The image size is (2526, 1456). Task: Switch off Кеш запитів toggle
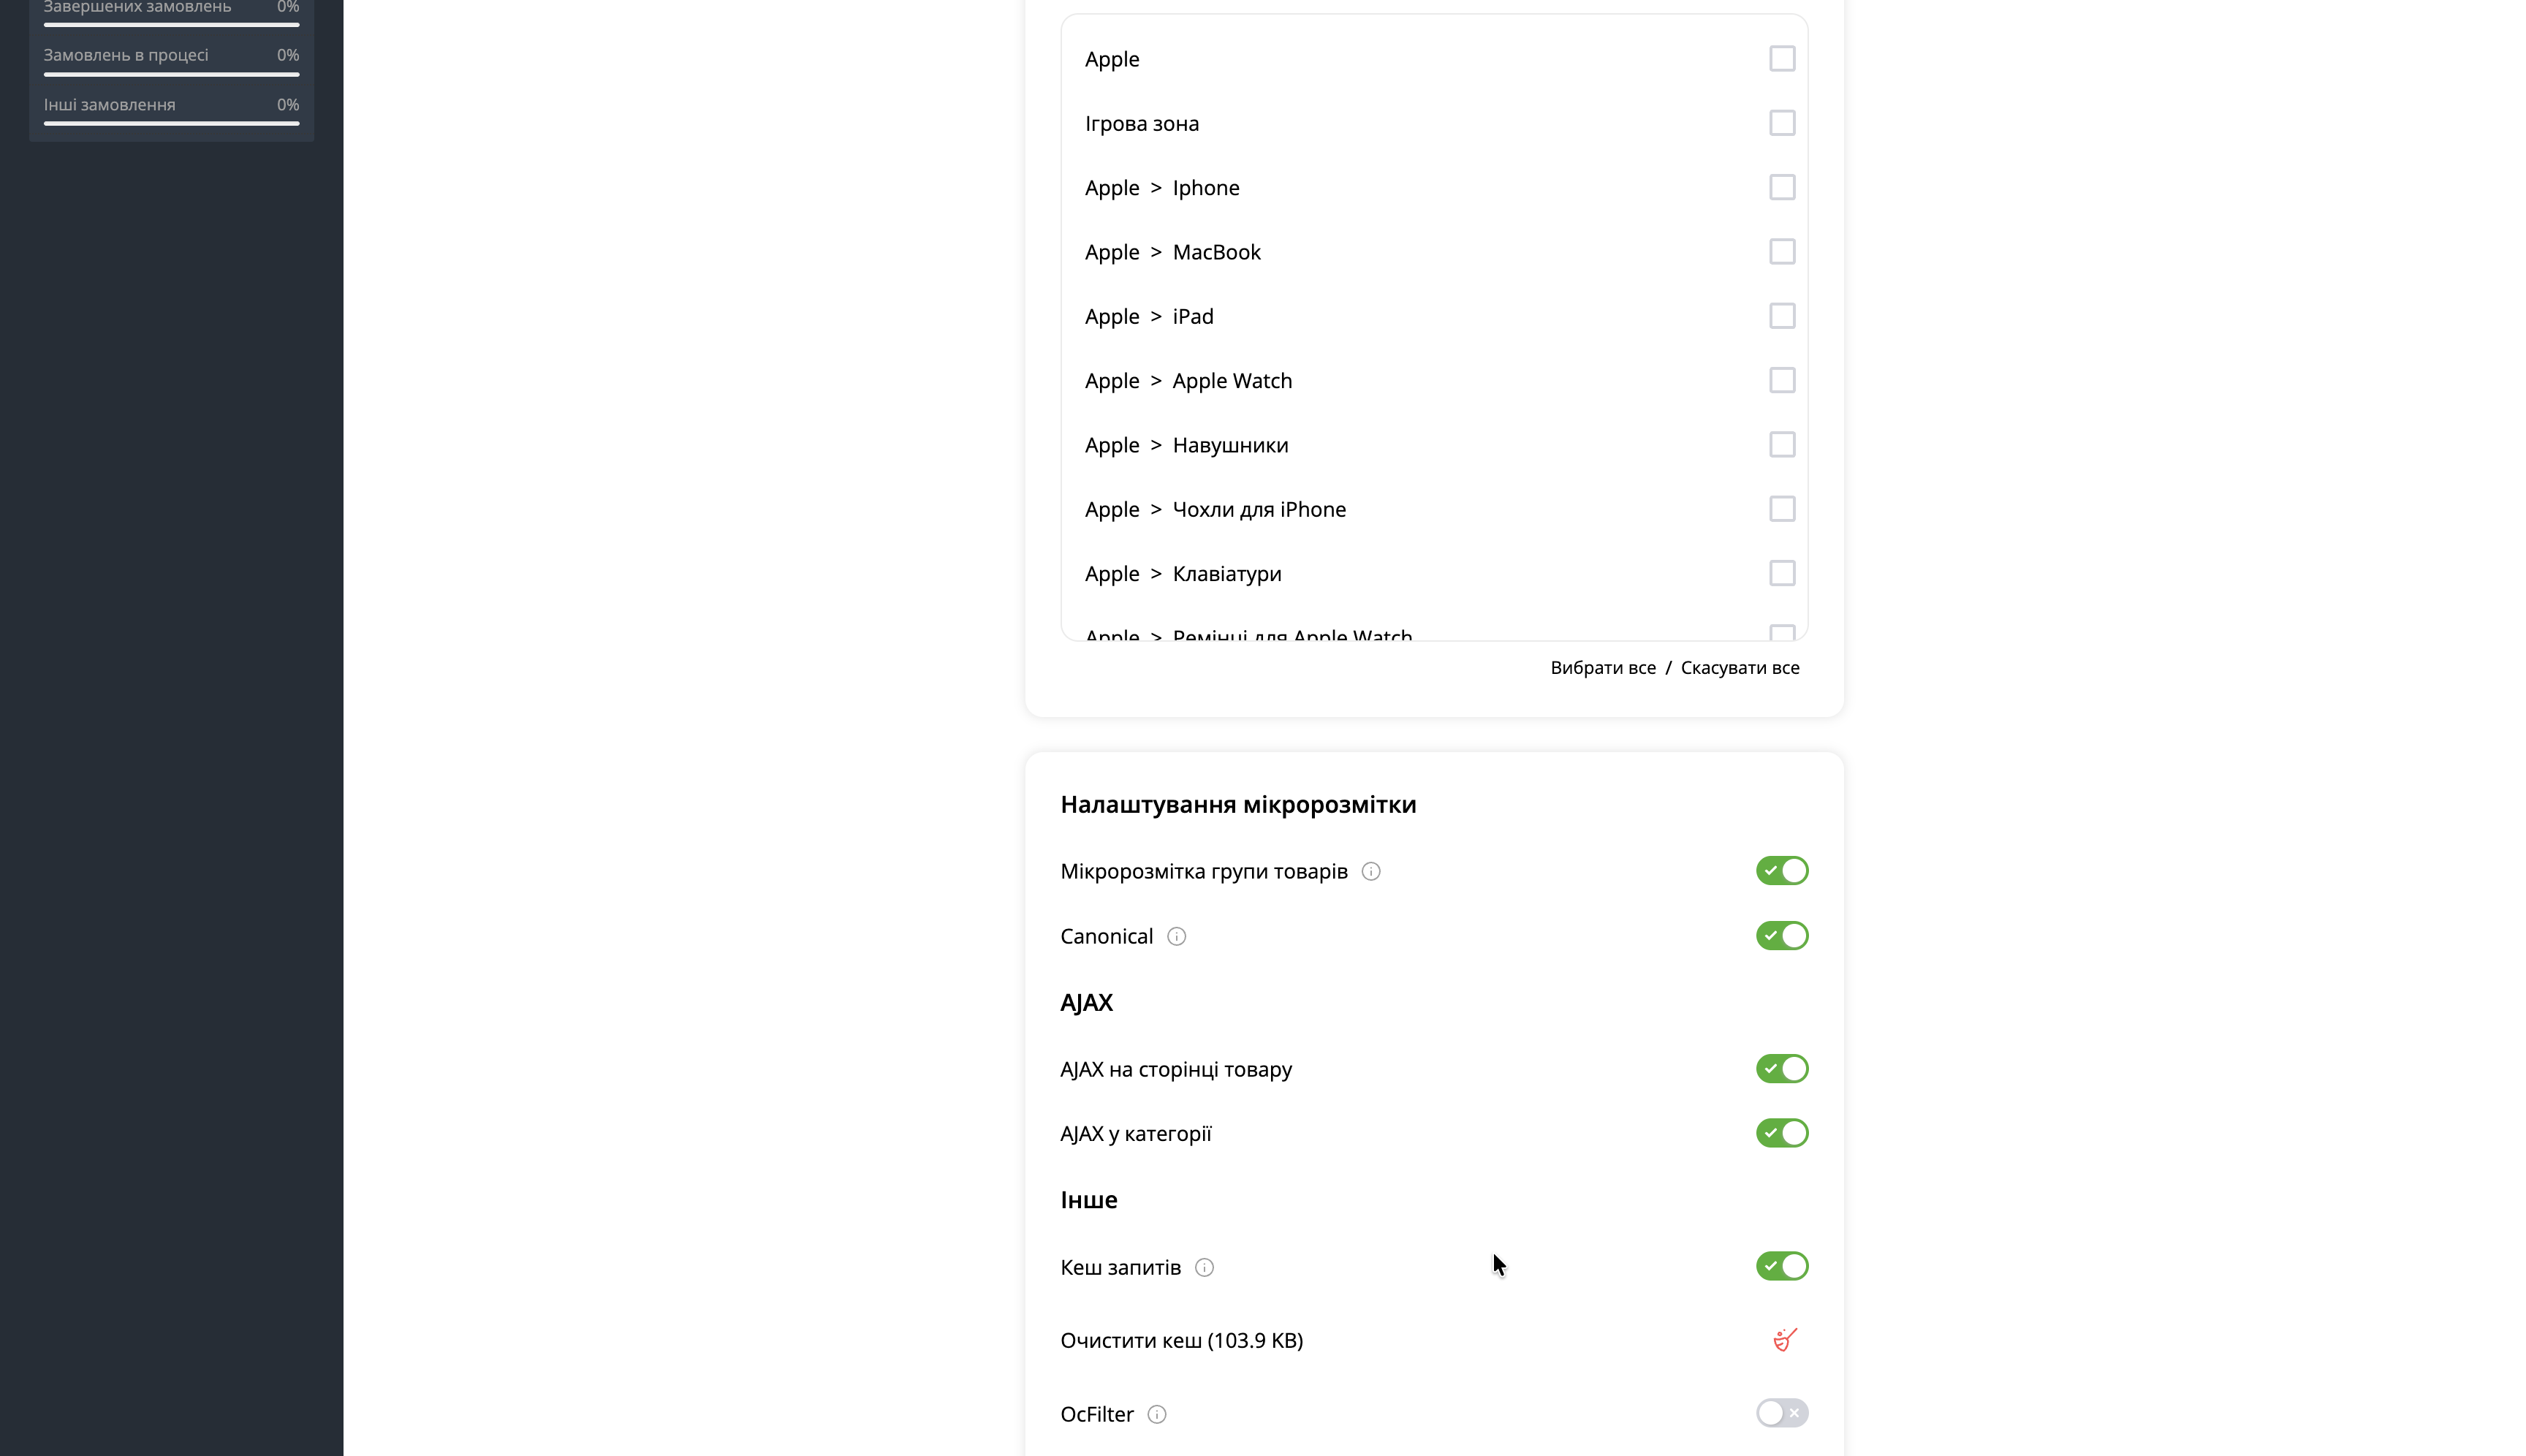tap(1781, 1266)
